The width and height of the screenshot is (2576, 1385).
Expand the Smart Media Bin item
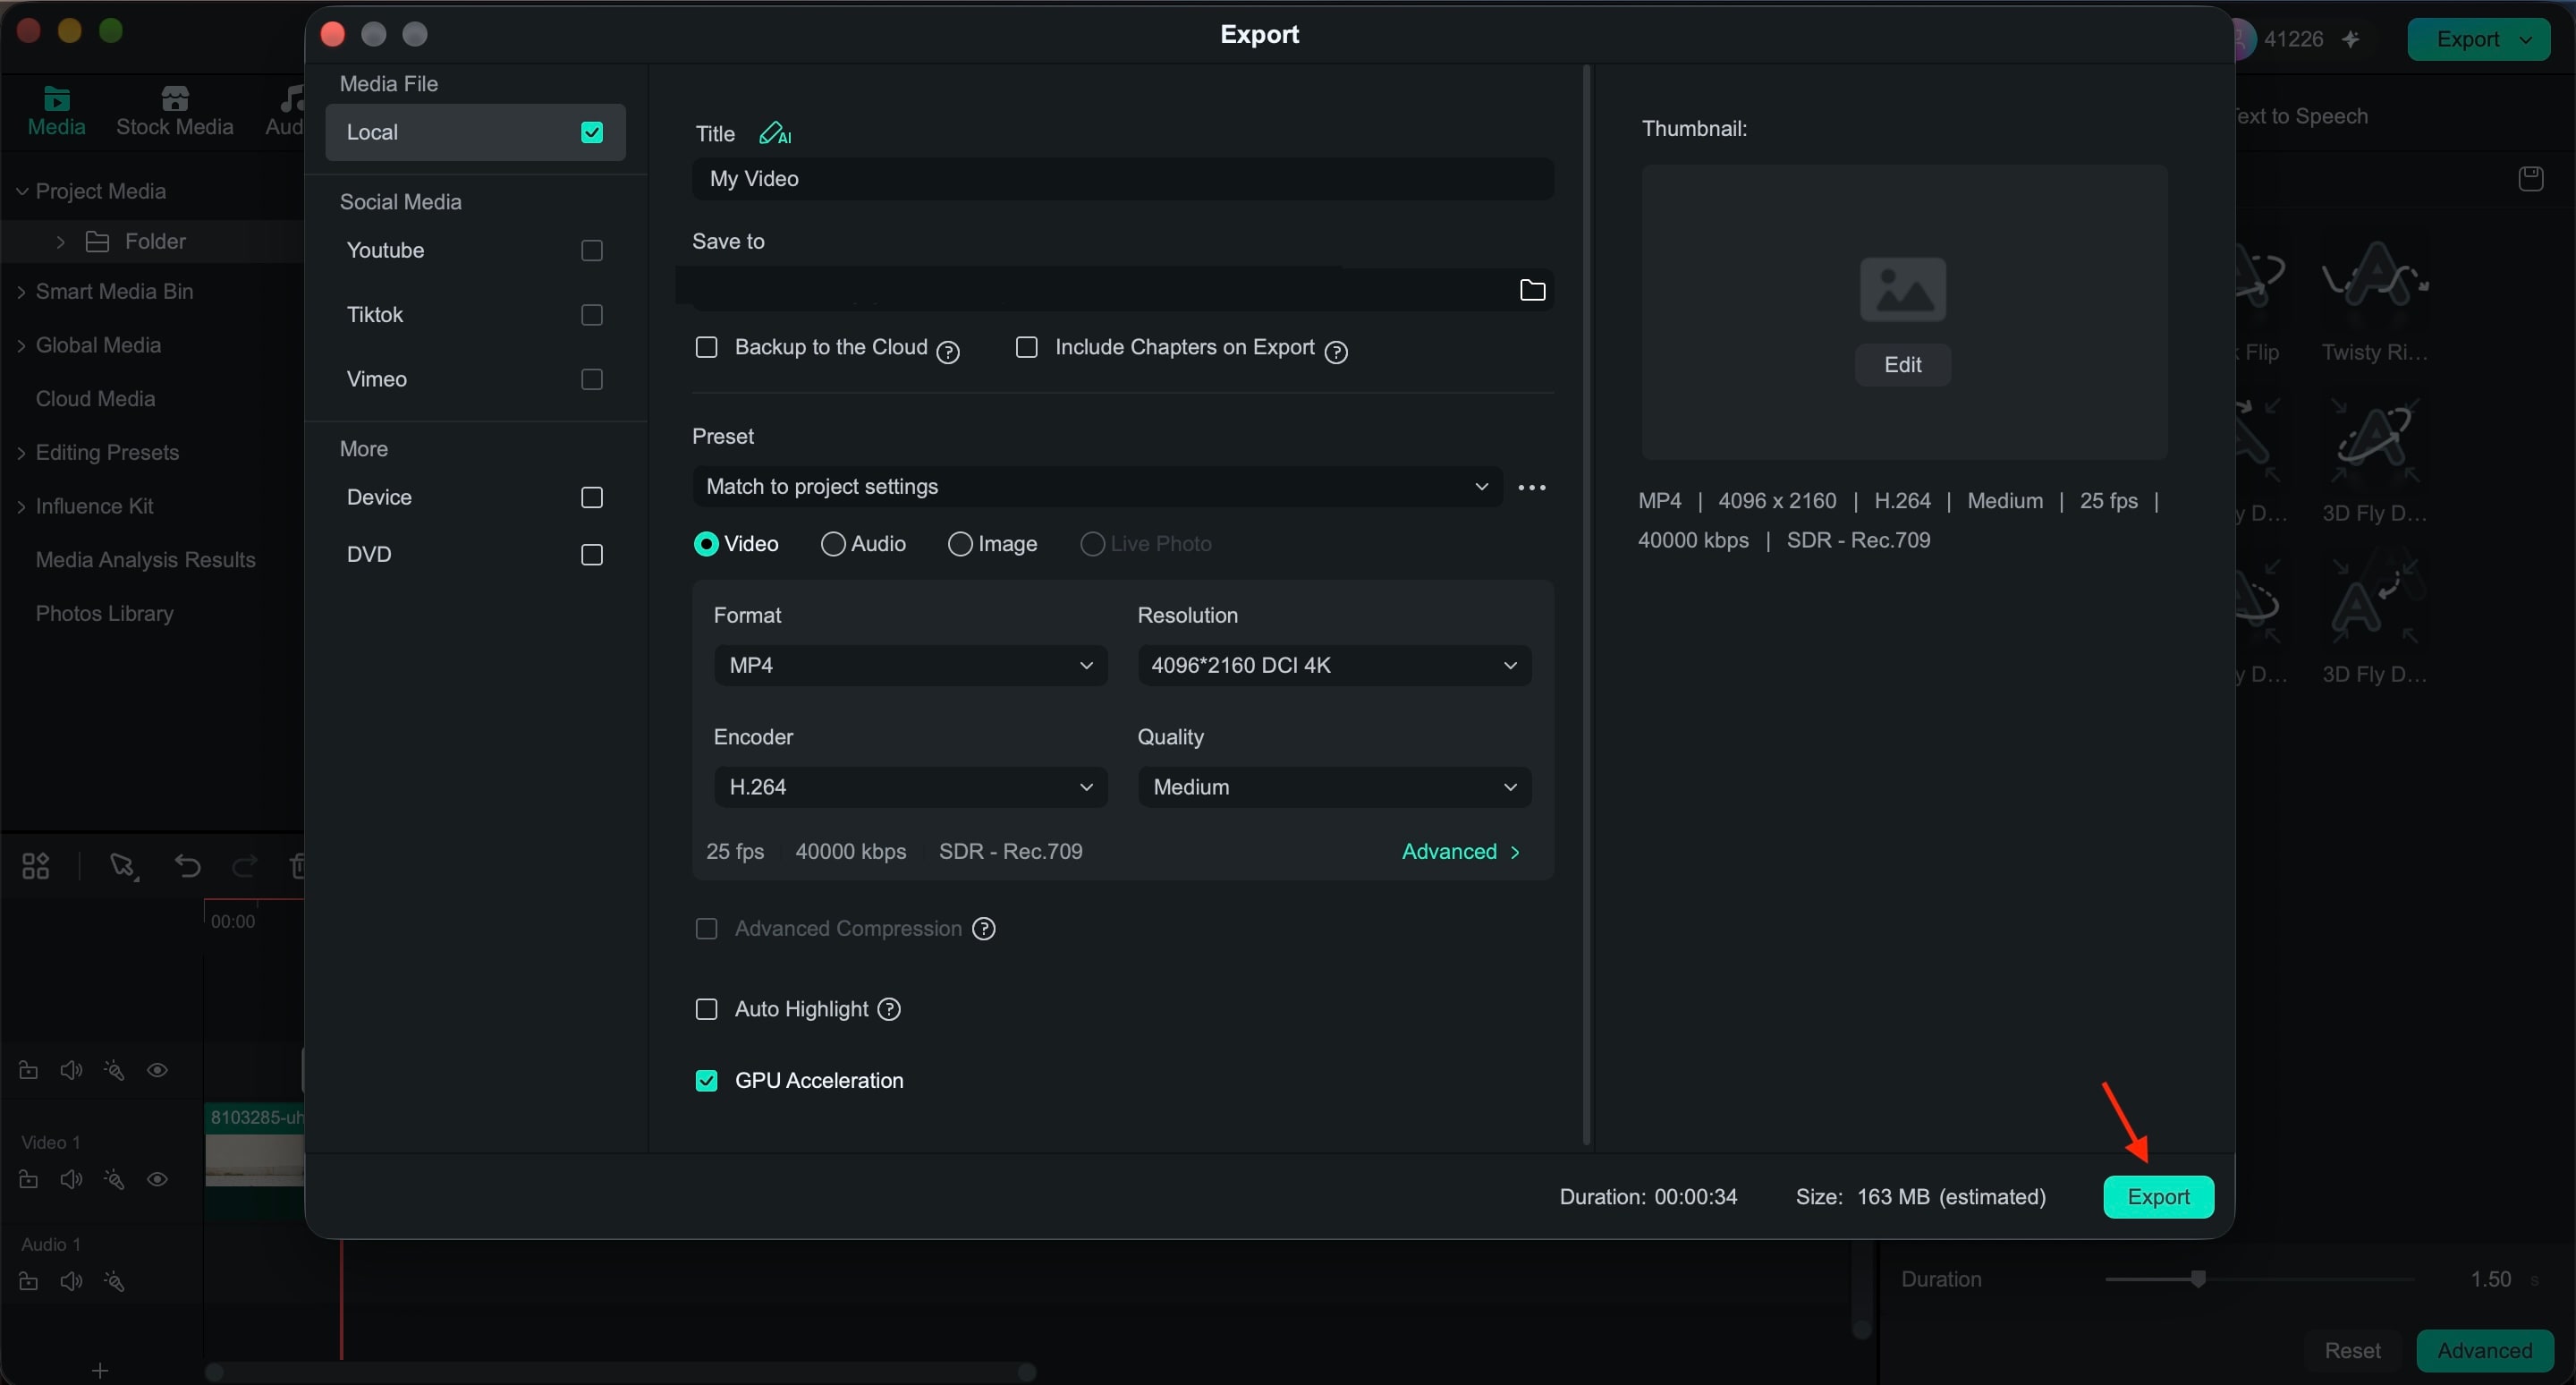(21, 291)
